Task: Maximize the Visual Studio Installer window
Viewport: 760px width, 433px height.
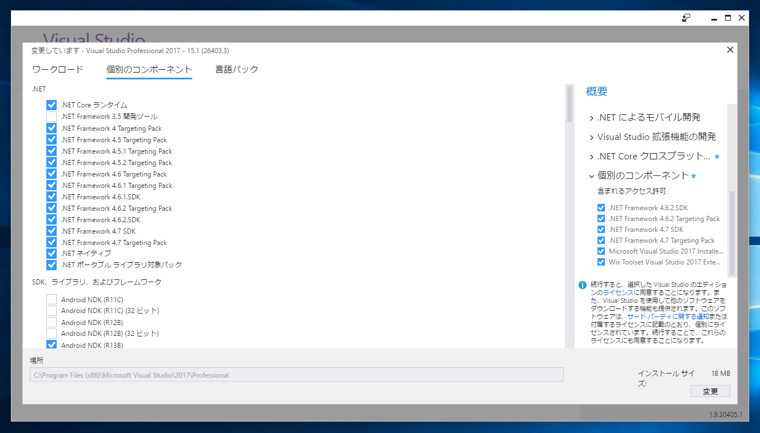Action: [728, 18]
